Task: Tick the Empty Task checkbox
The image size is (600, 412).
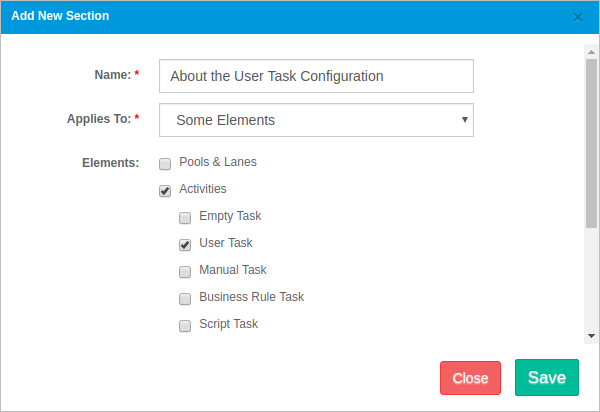Action: coord(185,217)
